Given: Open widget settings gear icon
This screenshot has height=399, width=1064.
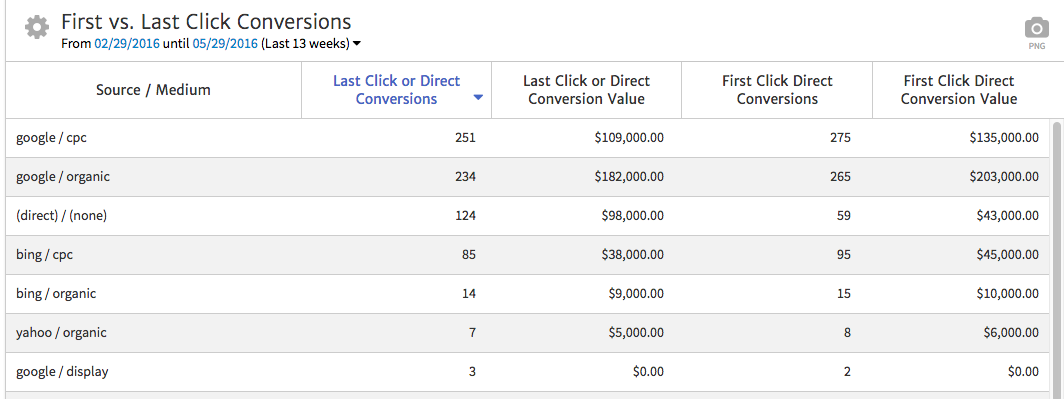Looking at the screenshot, I should coord(37,27).
